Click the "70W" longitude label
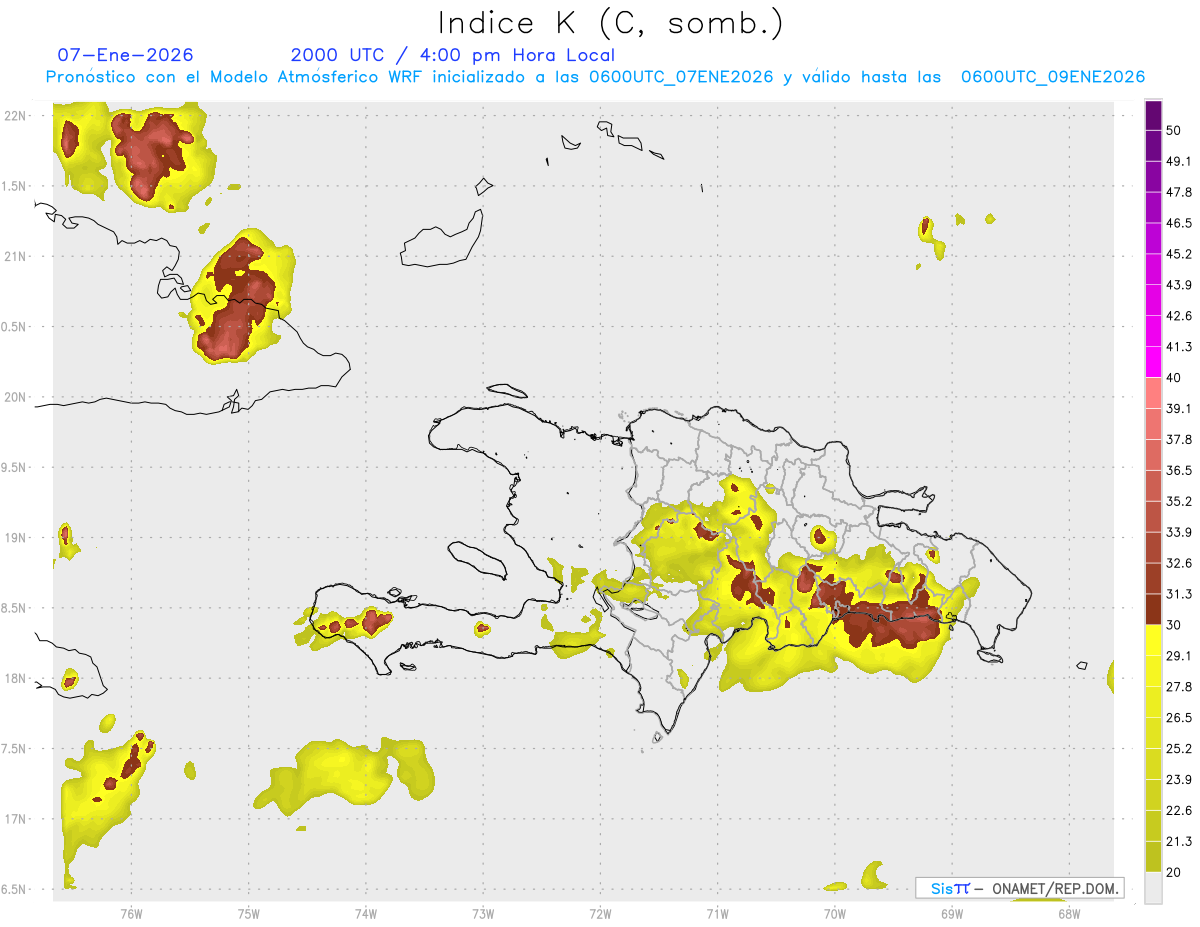The height and width of the screenshot is (927, 1200). (834, 913)
